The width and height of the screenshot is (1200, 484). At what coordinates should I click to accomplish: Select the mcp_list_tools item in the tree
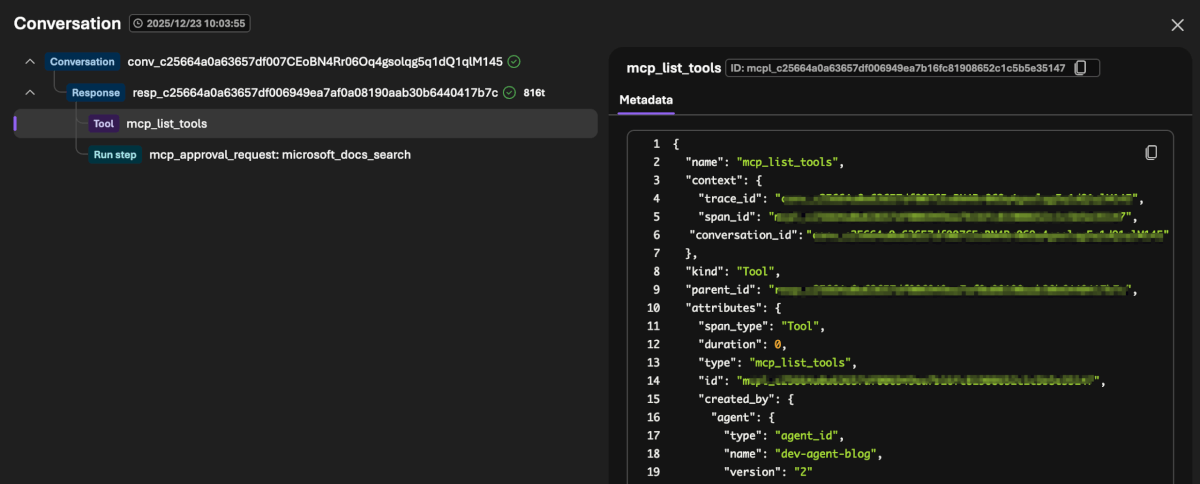pos(167,124)
